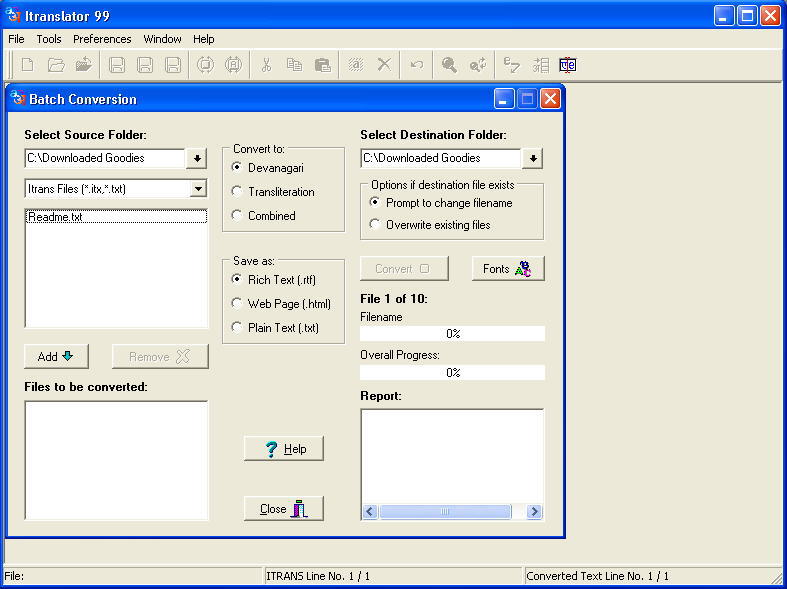This screenshot has height=589, width=787.
Task: Maximize the Itranslator 99 main window
Action: coord(747,16)
